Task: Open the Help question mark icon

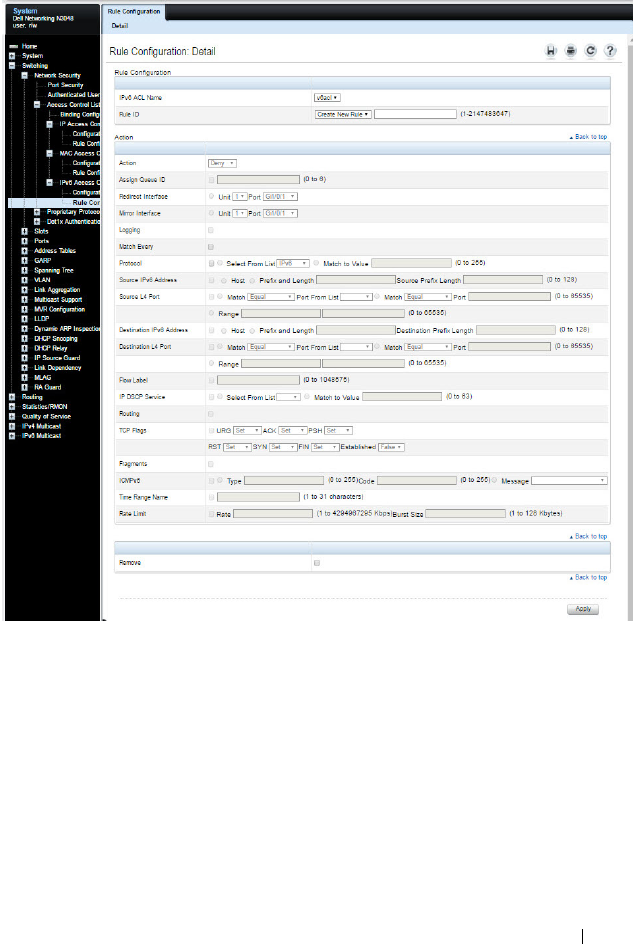Action: (x=610, y=51)
